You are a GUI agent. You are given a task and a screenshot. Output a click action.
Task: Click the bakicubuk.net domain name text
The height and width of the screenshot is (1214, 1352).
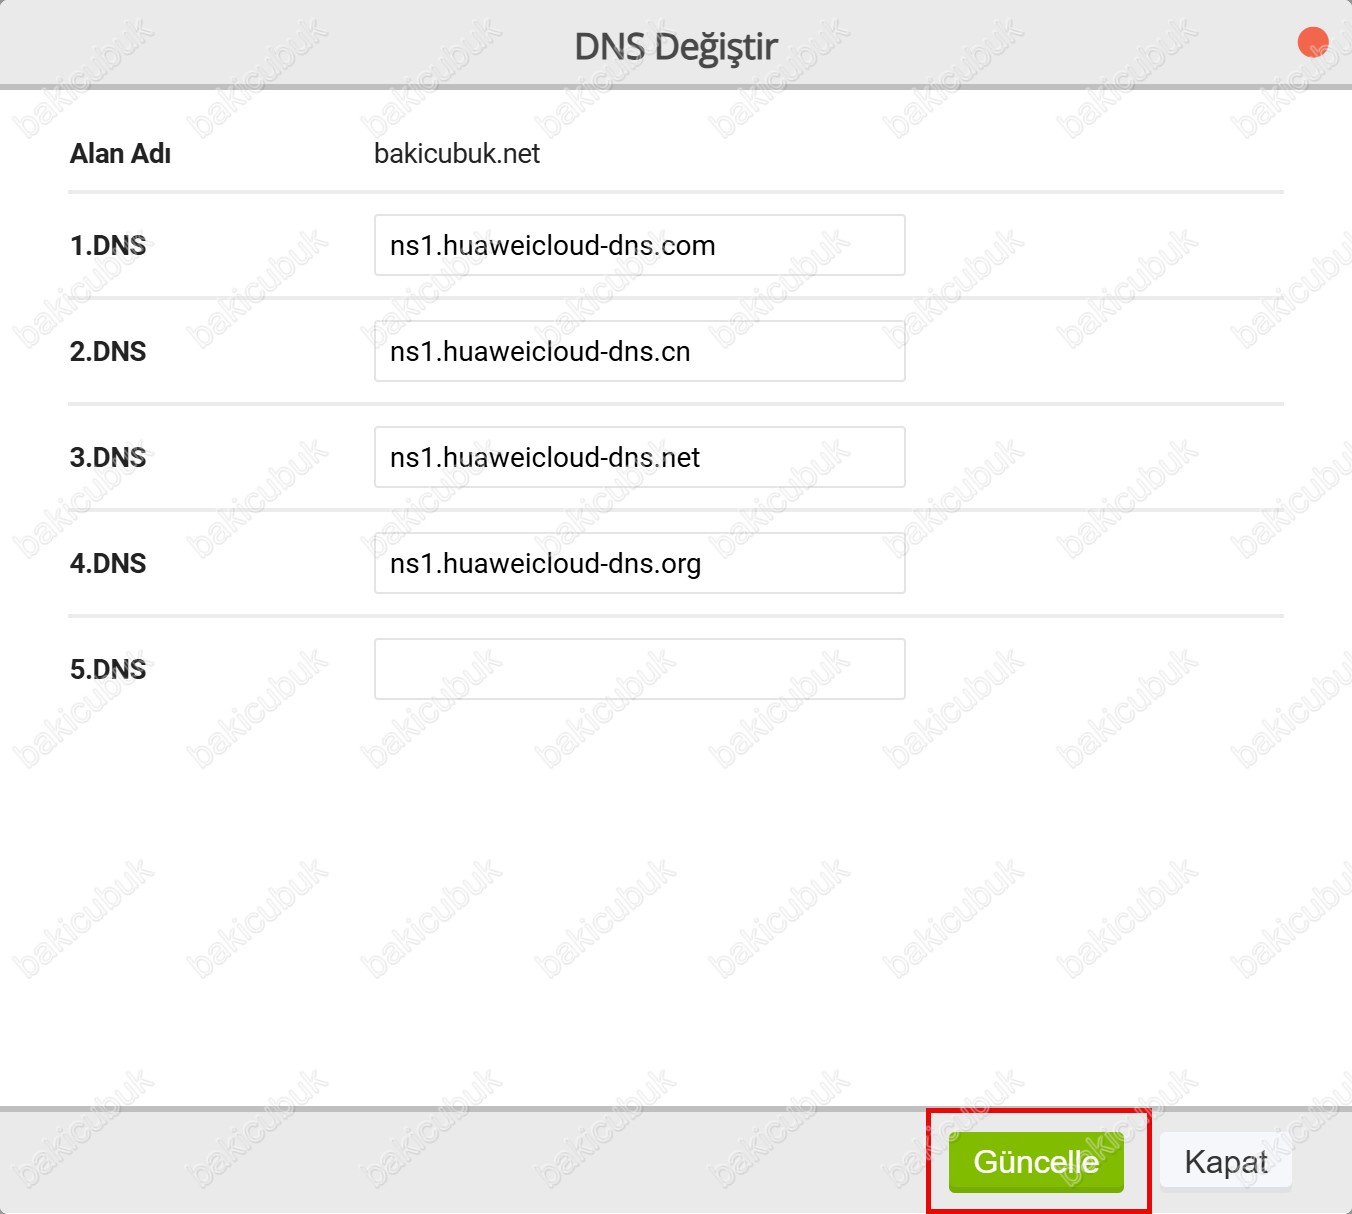pyautogui.click(x=456, y=154)
